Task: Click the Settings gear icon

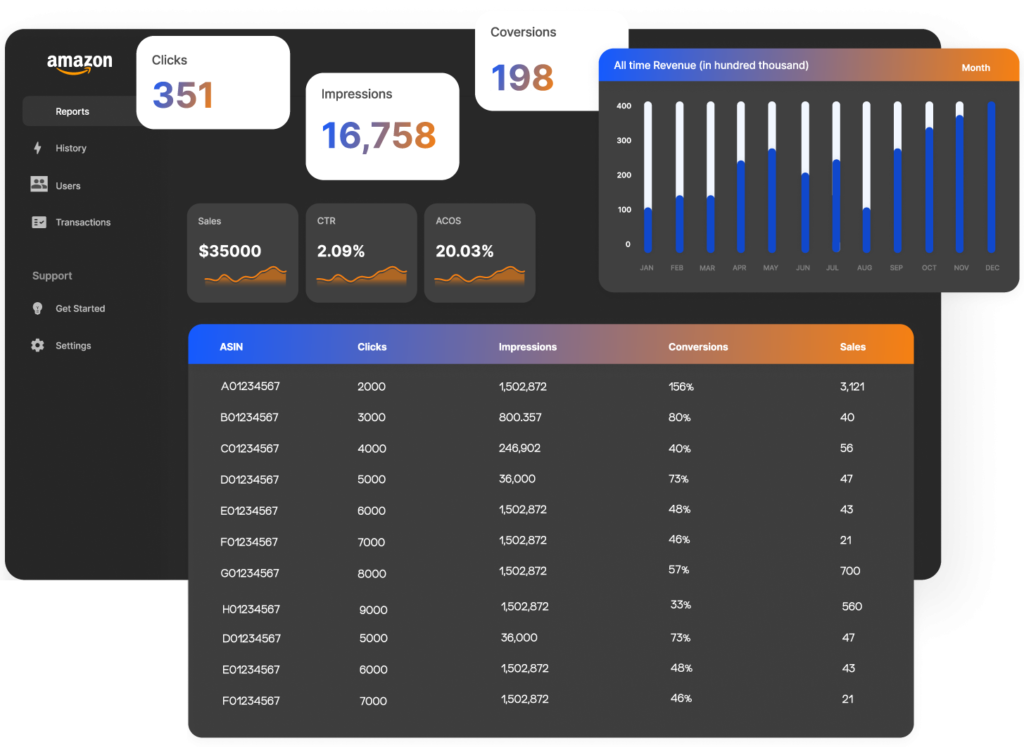Action: pos(38,346)
